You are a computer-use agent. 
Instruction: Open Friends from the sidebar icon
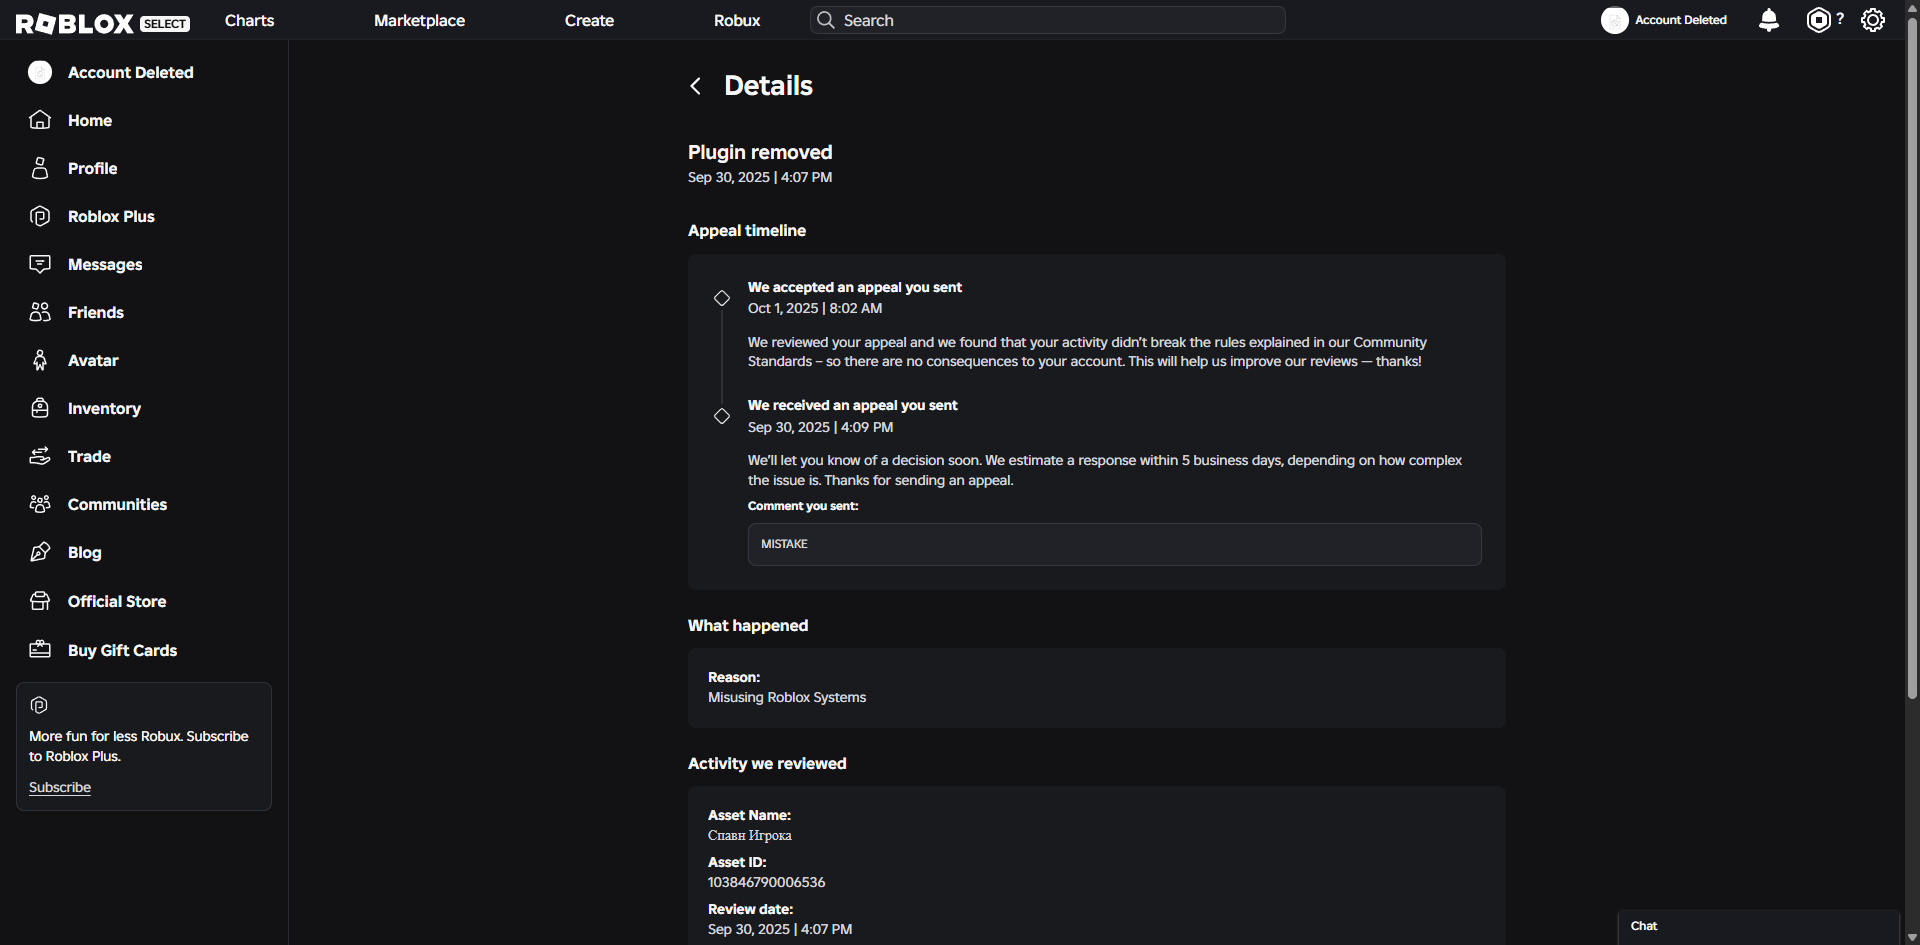(x=40, y=312)
